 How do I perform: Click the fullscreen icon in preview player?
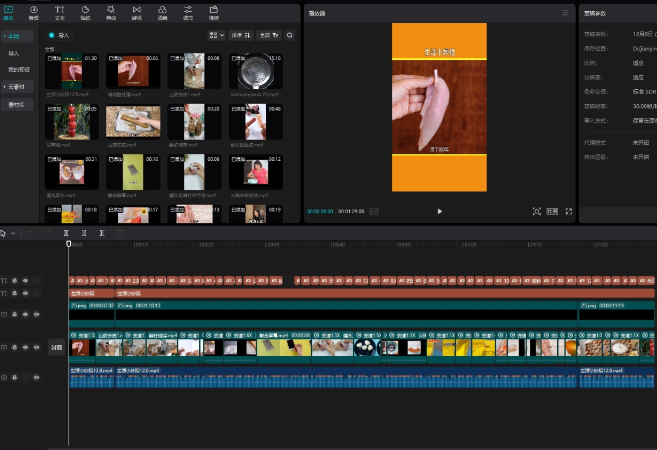pos(569,212)
